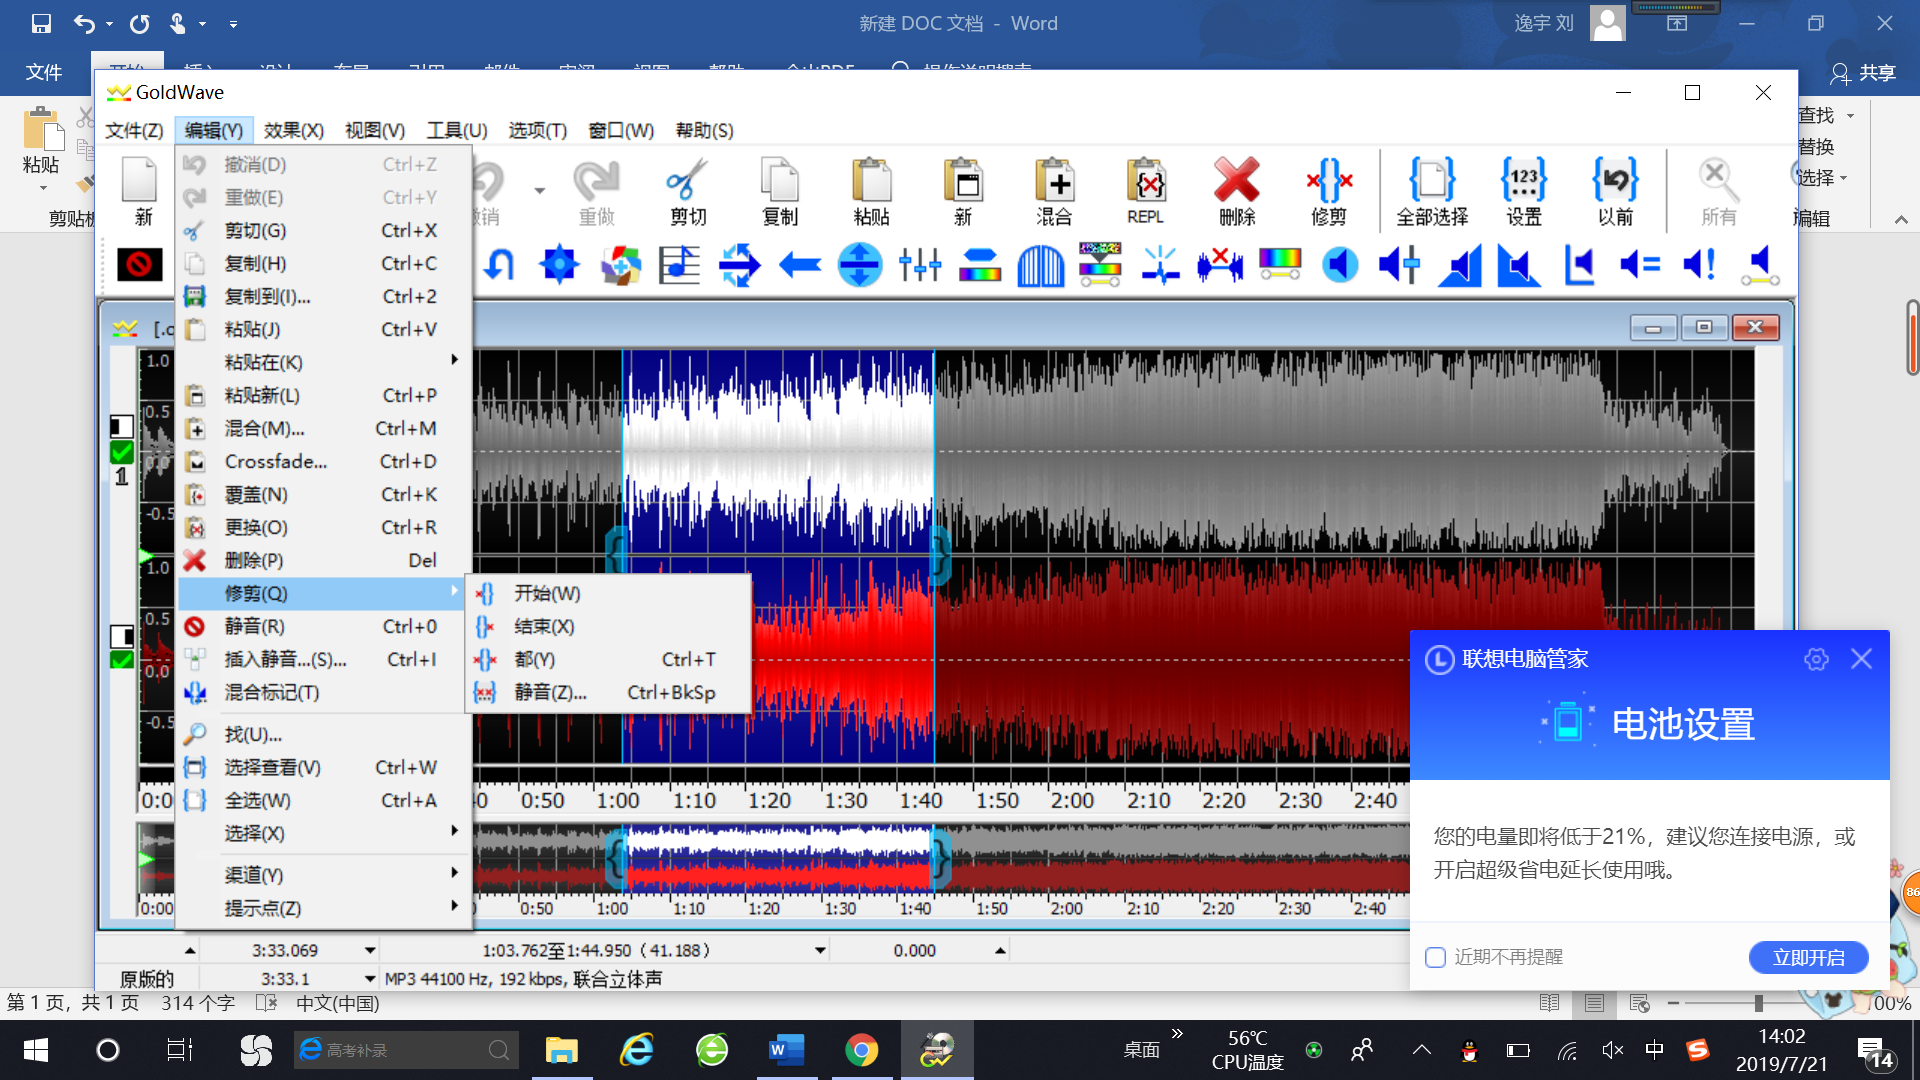Check the 近期不再提醒 checkbox
This screenshot has height=1080, width=1920.
coord(1436,957)
